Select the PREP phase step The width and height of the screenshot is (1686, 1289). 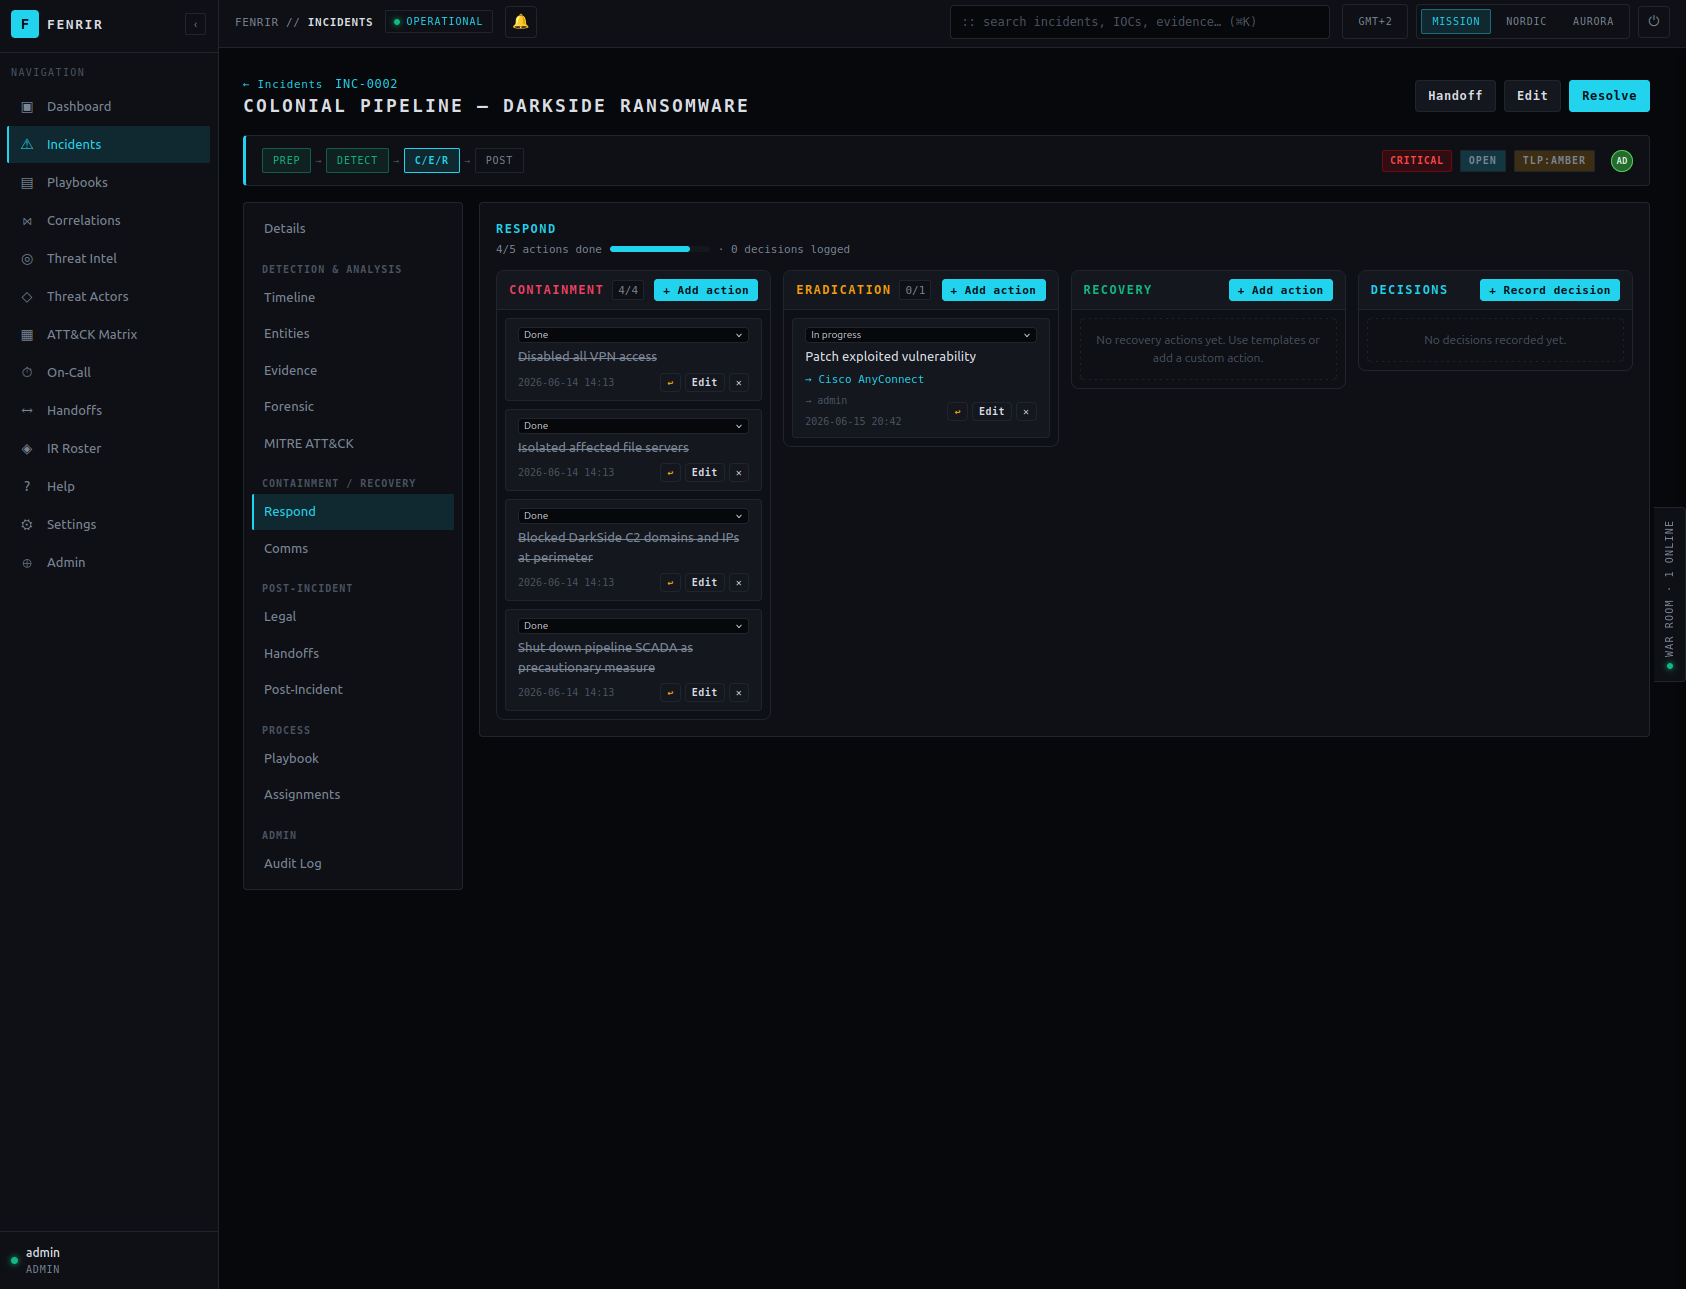point(286,161)
